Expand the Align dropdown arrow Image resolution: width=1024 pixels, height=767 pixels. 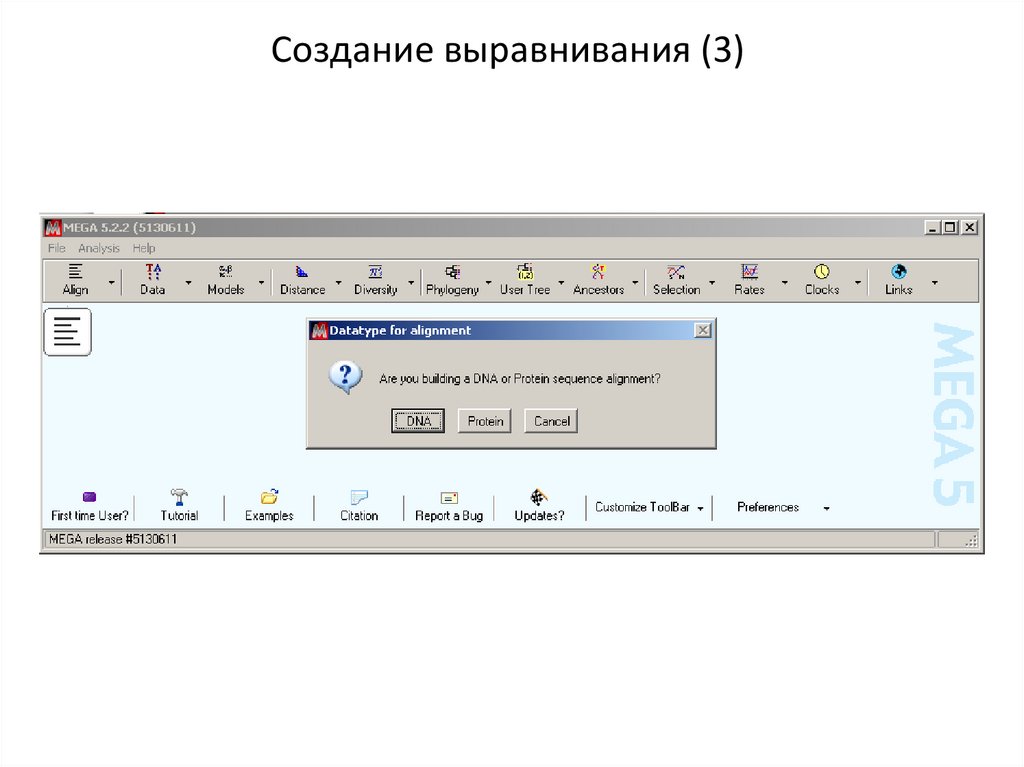tap(112, 283)
